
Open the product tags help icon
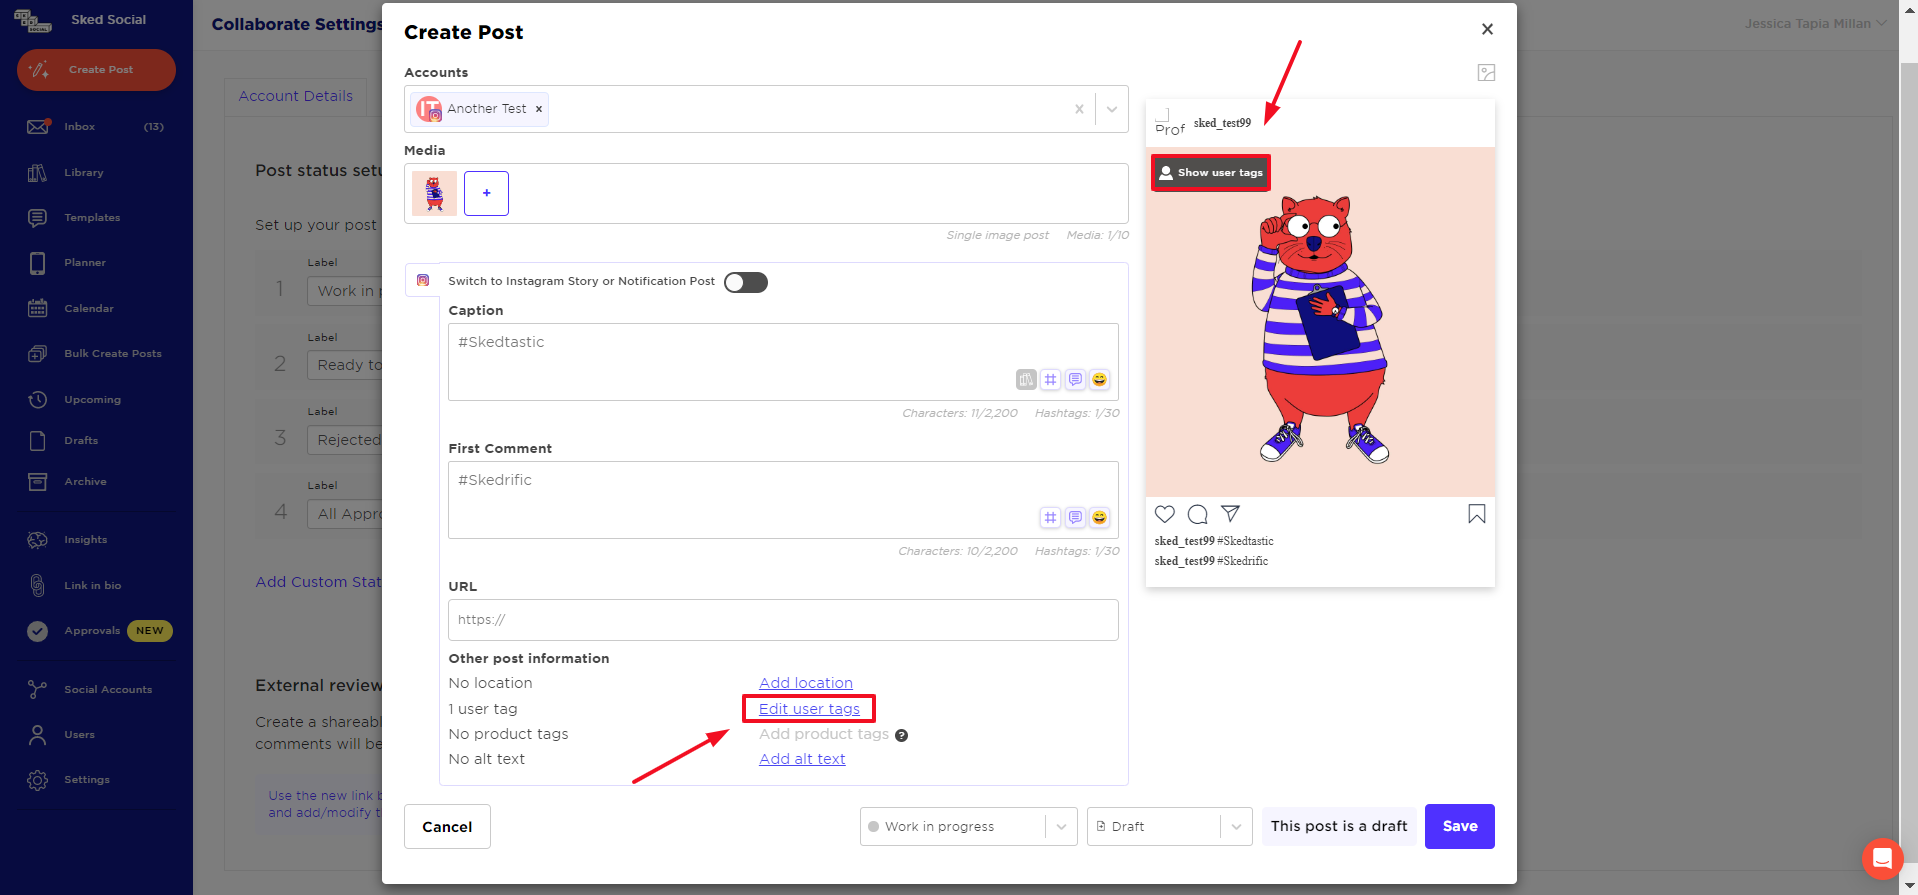[901, 735]
